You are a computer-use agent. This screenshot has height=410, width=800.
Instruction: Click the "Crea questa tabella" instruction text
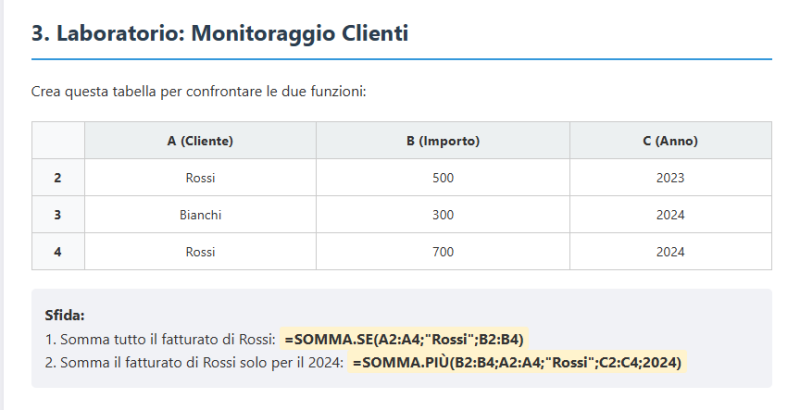[x=199, y=92]
